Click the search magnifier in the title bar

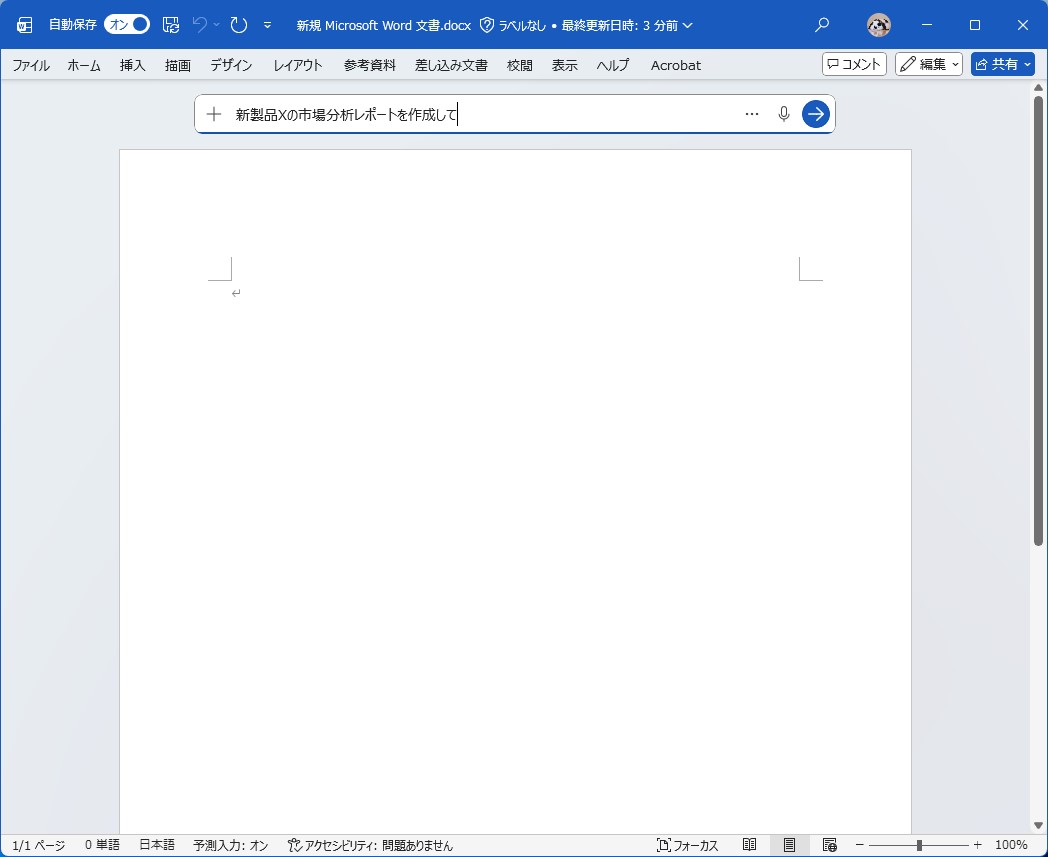tap(822, 25)
